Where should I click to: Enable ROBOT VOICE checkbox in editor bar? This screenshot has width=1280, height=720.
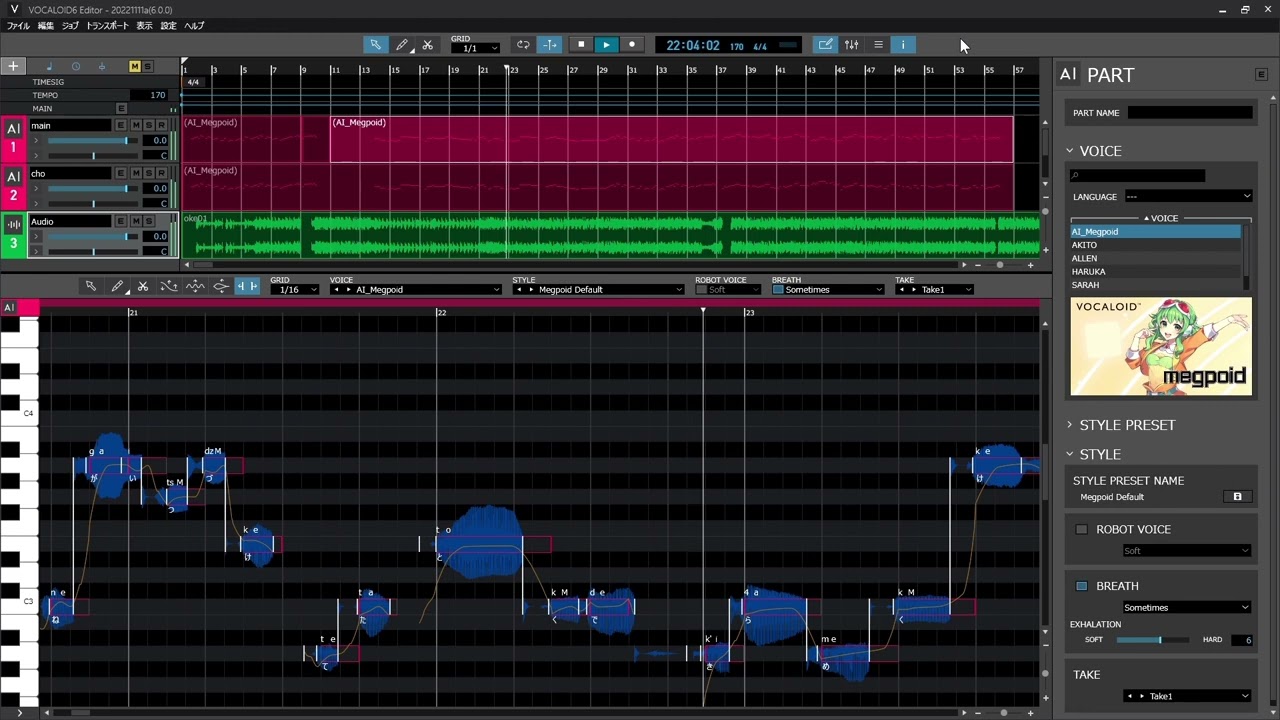coord(702,290)
